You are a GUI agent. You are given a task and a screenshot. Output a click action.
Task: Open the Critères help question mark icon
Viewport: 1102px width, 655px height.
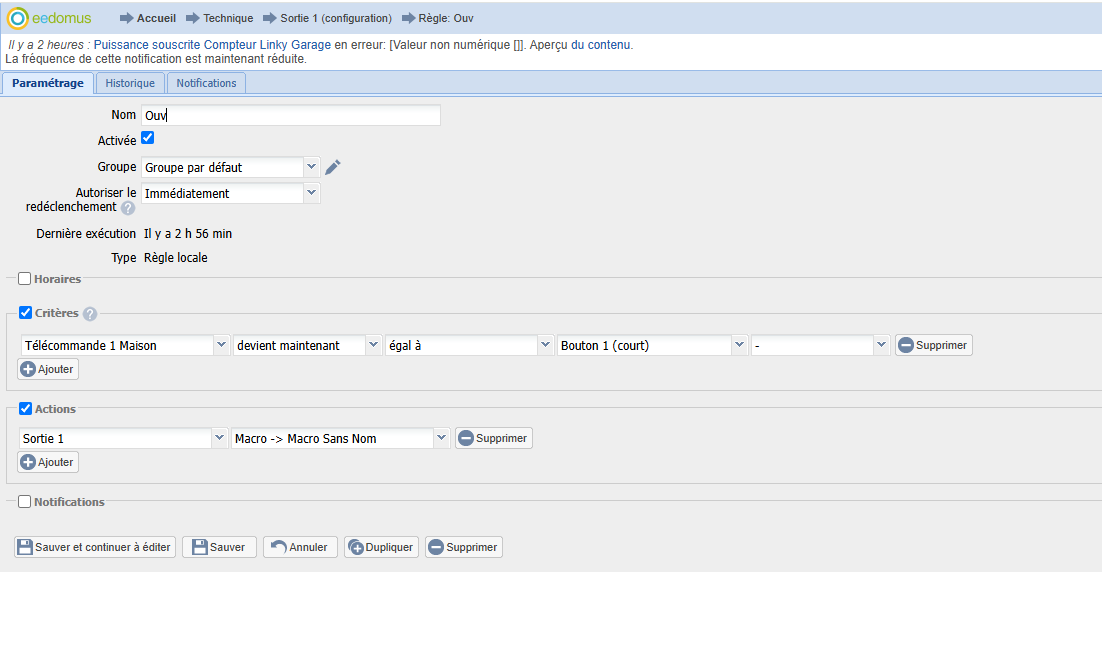tap(90, 314)
